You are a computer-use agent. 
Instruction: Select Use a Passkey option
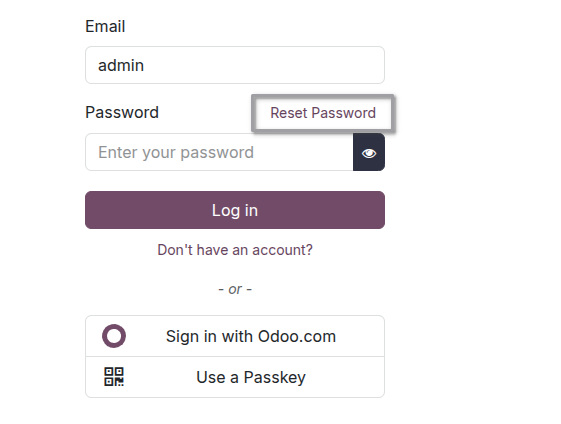235,377
